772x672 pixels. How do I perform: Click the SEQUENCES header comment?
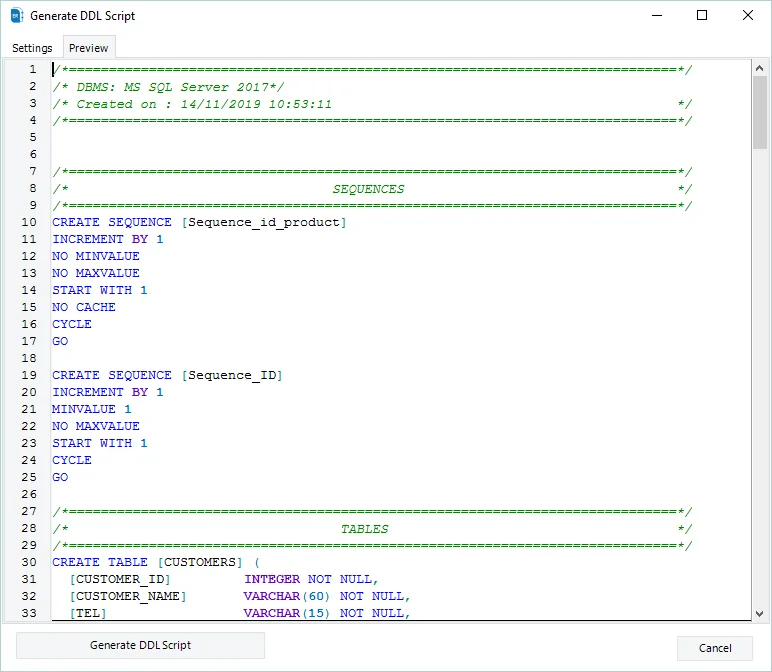(368, 189)
